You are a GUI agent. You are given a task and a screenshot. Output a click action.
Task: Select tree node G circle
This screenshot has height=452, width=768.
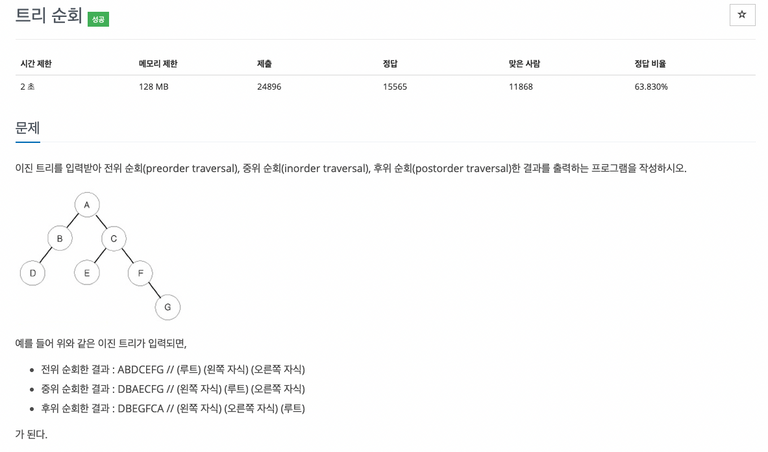click(168, 307)
